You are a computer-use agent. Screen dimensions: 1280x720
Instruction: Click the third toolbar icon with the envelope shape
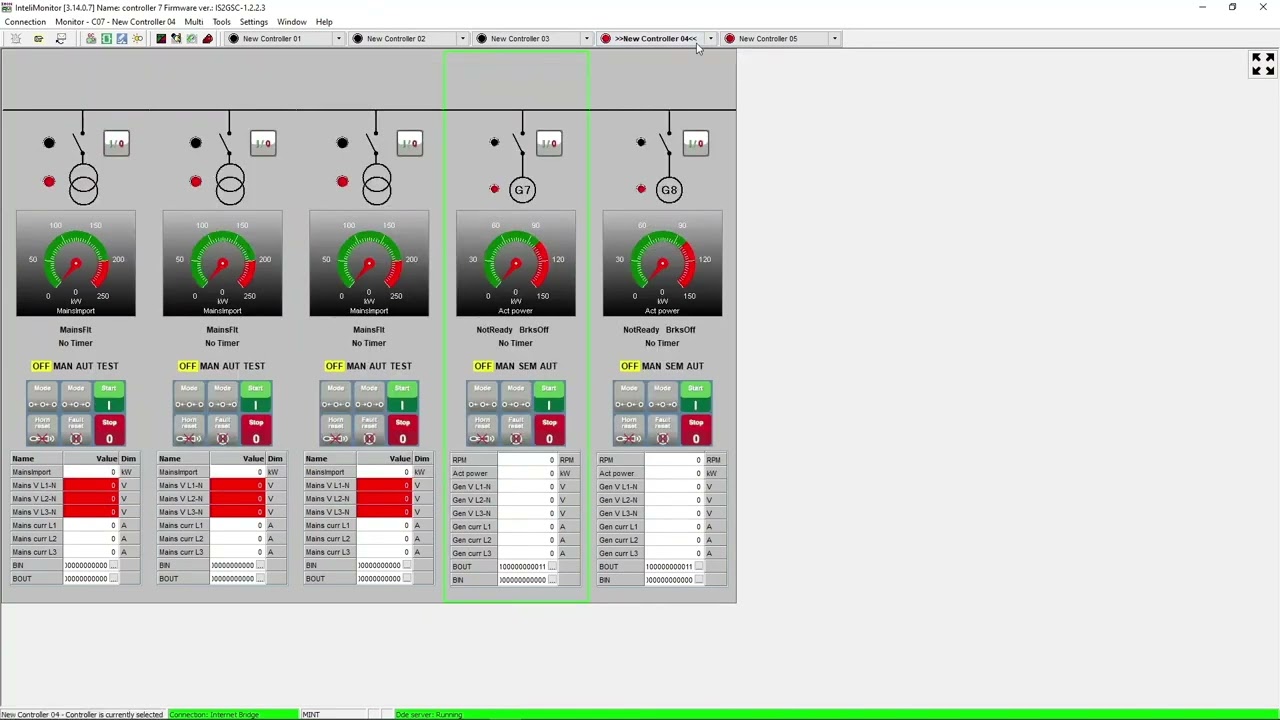click(61, 38)
